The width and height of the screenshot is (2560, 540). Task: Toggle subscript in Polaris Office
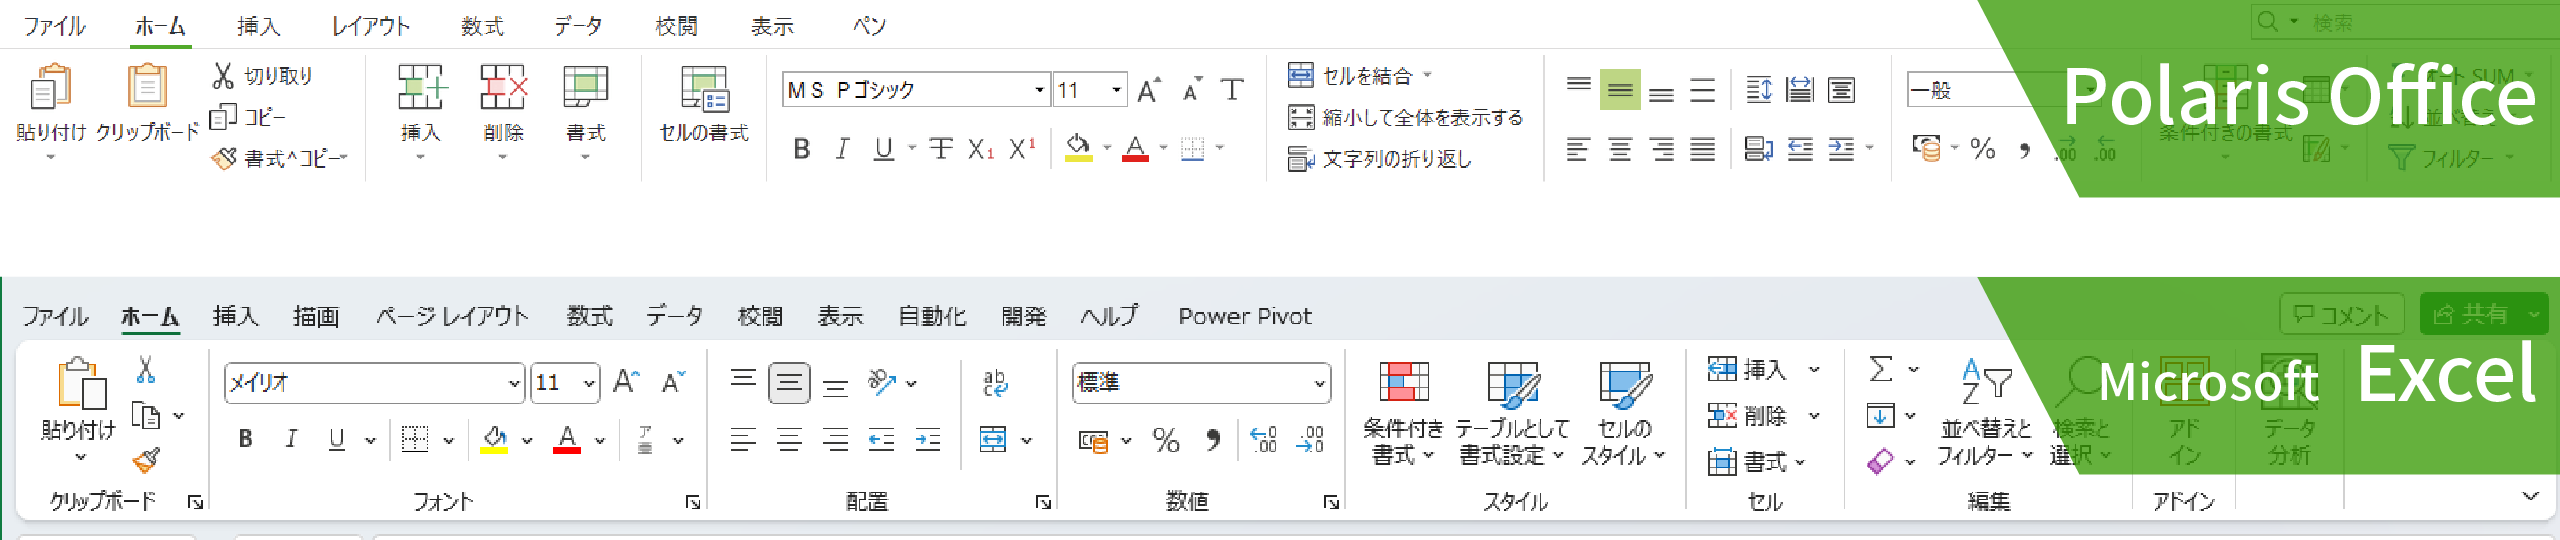[x=980, y=149]
